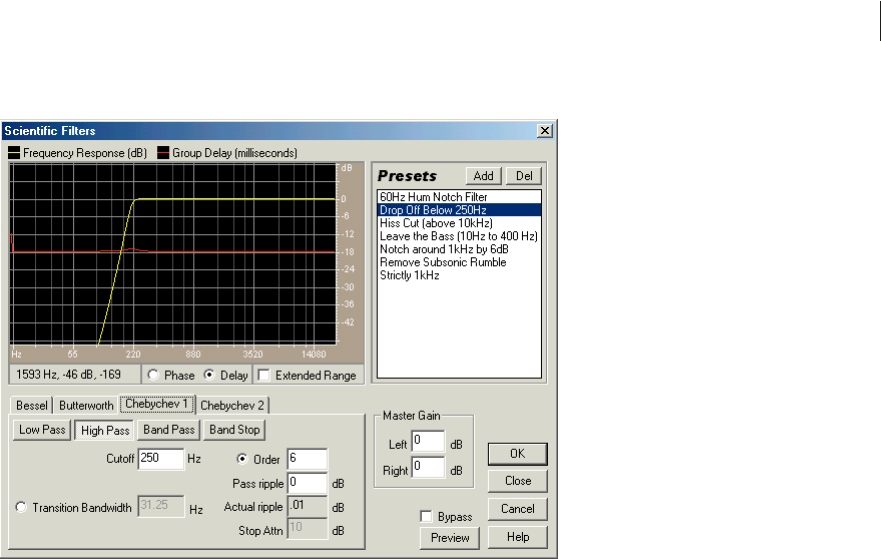Click the Band Stop button
This screenshot has width=881, height=559.
pyautogui.click(x=233, y=430)
